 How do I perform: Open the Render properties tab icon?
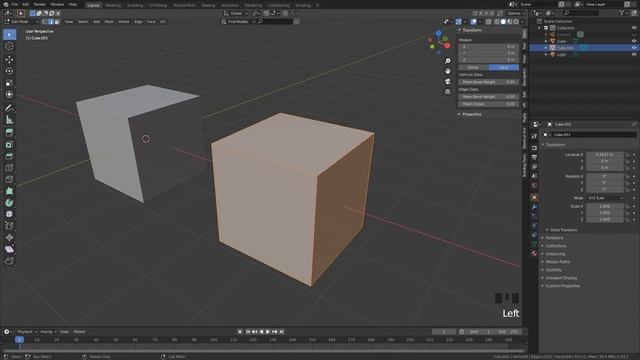[x=534, y=148]
